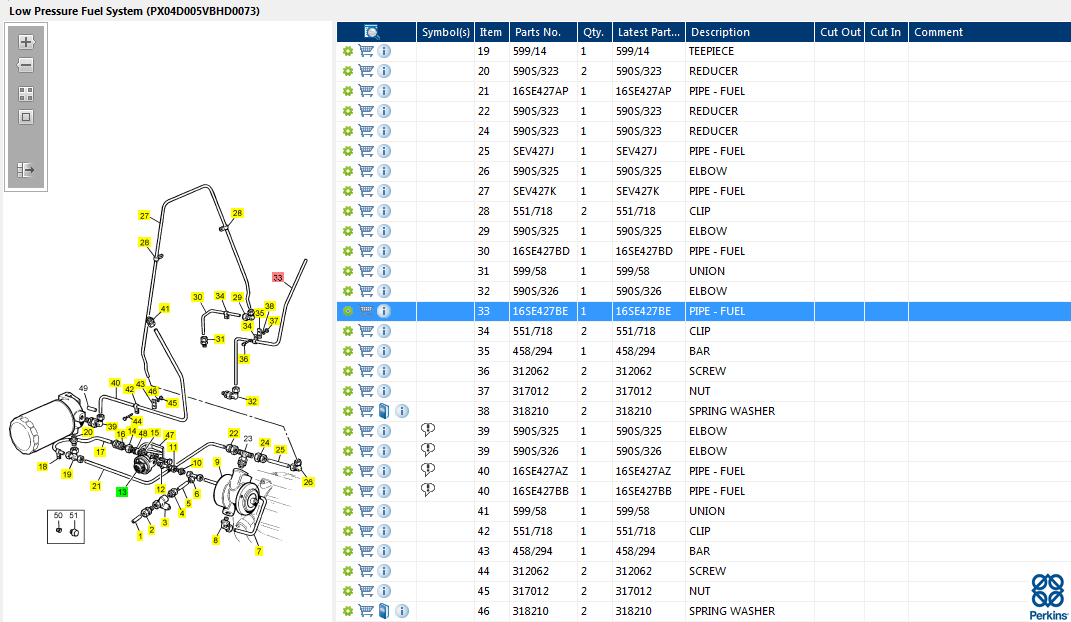Select SEV427K in Parts No. column

(x=535, y=191)
